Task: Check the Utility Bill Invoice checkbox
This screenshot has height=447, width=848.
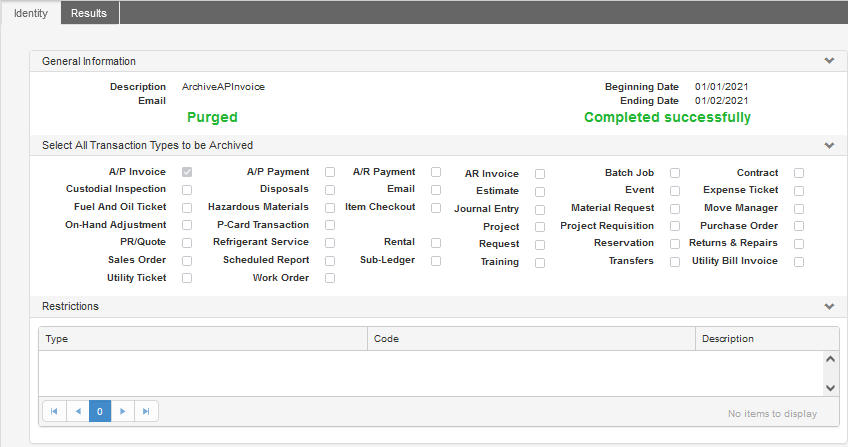Action: point(799,261)
